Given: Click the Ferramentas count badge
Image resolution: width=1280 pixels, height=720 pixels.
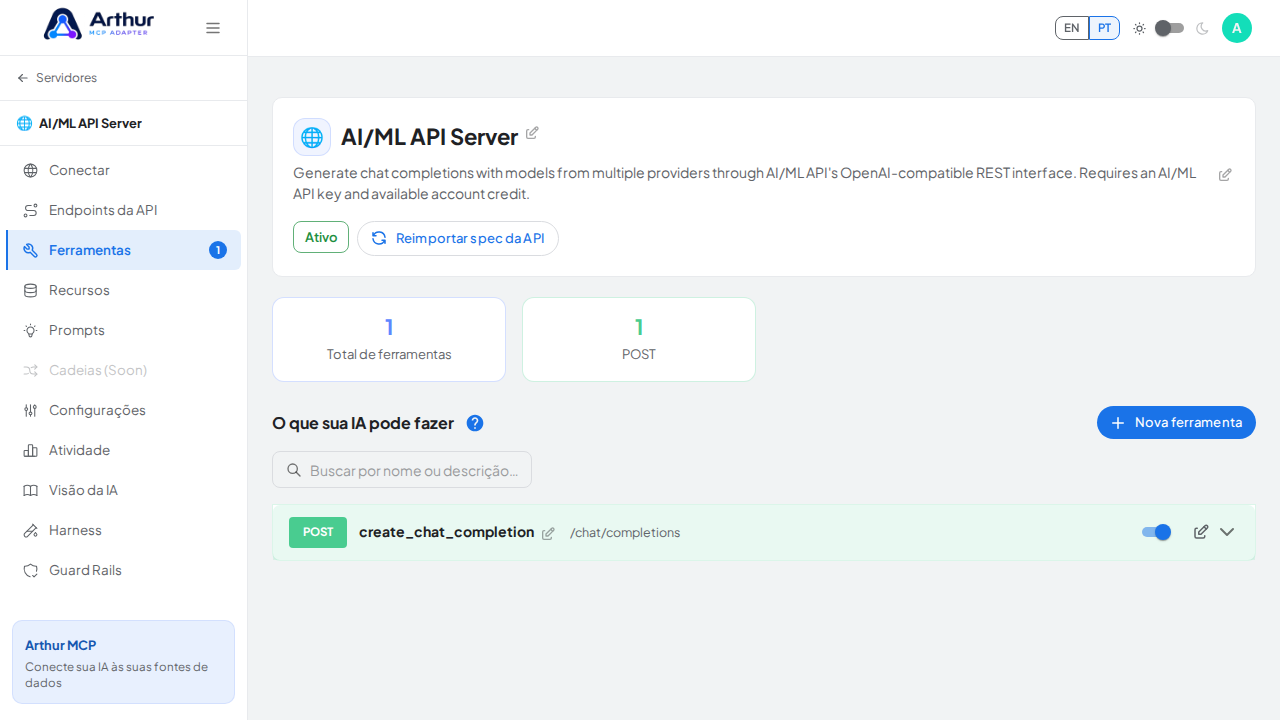Looking at the screenshot, I should 218,250.
